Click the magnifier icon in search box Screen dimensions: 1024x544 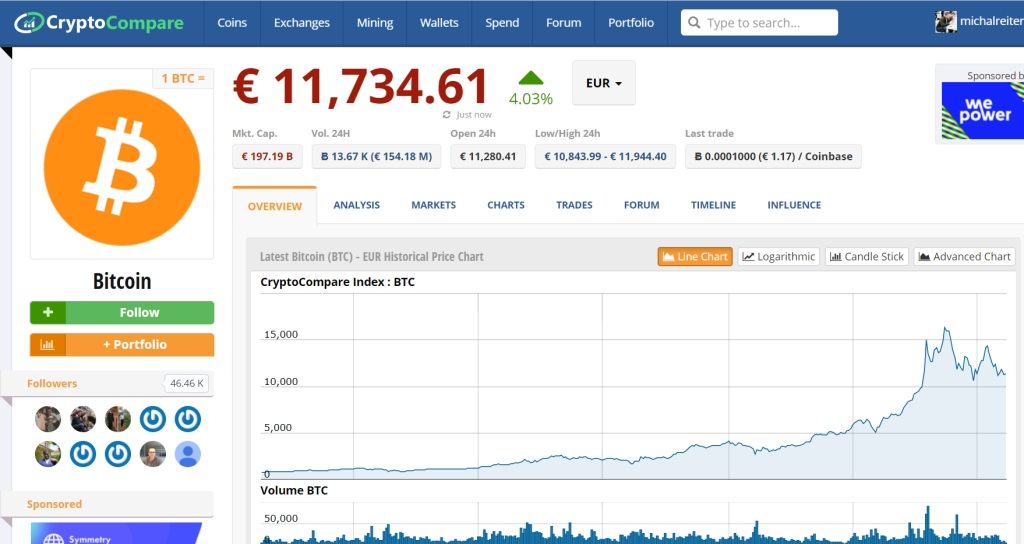click(x=693, y=23)
